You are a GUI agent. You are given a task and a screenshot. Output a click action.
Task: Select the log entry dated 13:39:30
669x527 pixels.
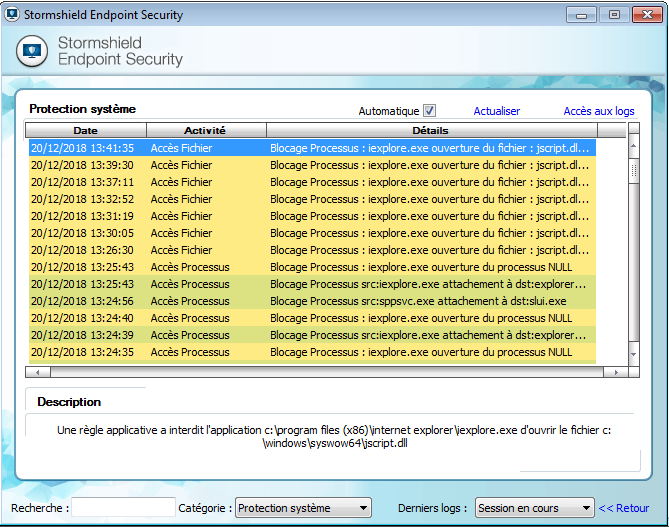tap(312, 165)
